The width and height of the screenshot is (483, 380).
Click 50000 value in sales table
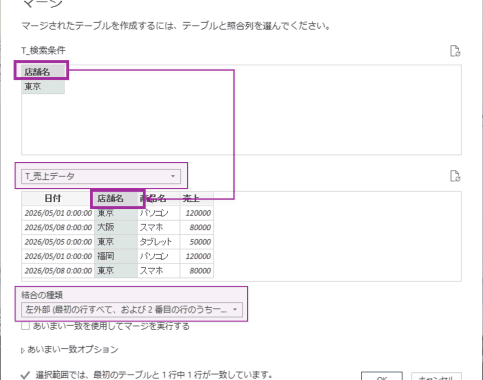click(197, 242)
